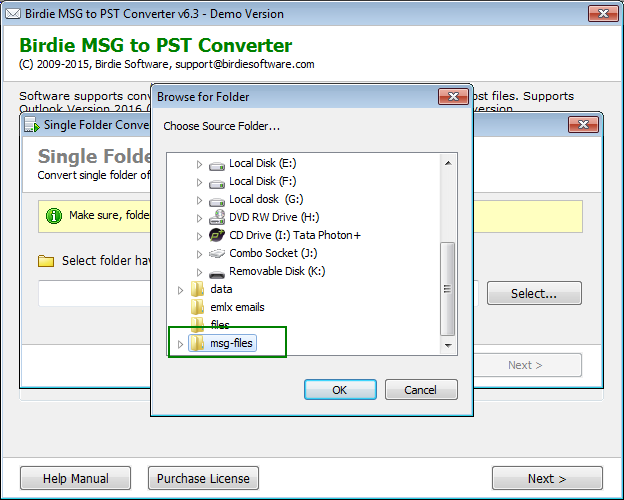Select Local dosk (G:) label in tree
Screen dimensions: 624x500
pos(266,199)
